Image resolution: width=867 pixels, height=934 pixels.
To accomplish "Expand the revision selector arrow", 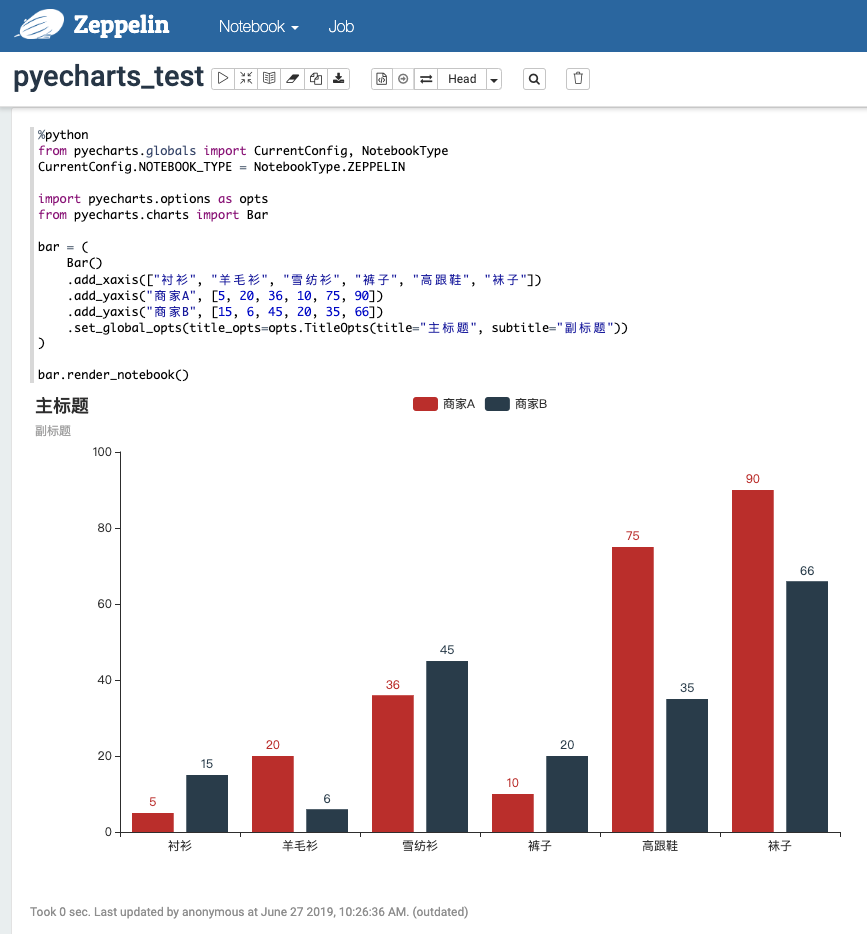I will point(492,78).
